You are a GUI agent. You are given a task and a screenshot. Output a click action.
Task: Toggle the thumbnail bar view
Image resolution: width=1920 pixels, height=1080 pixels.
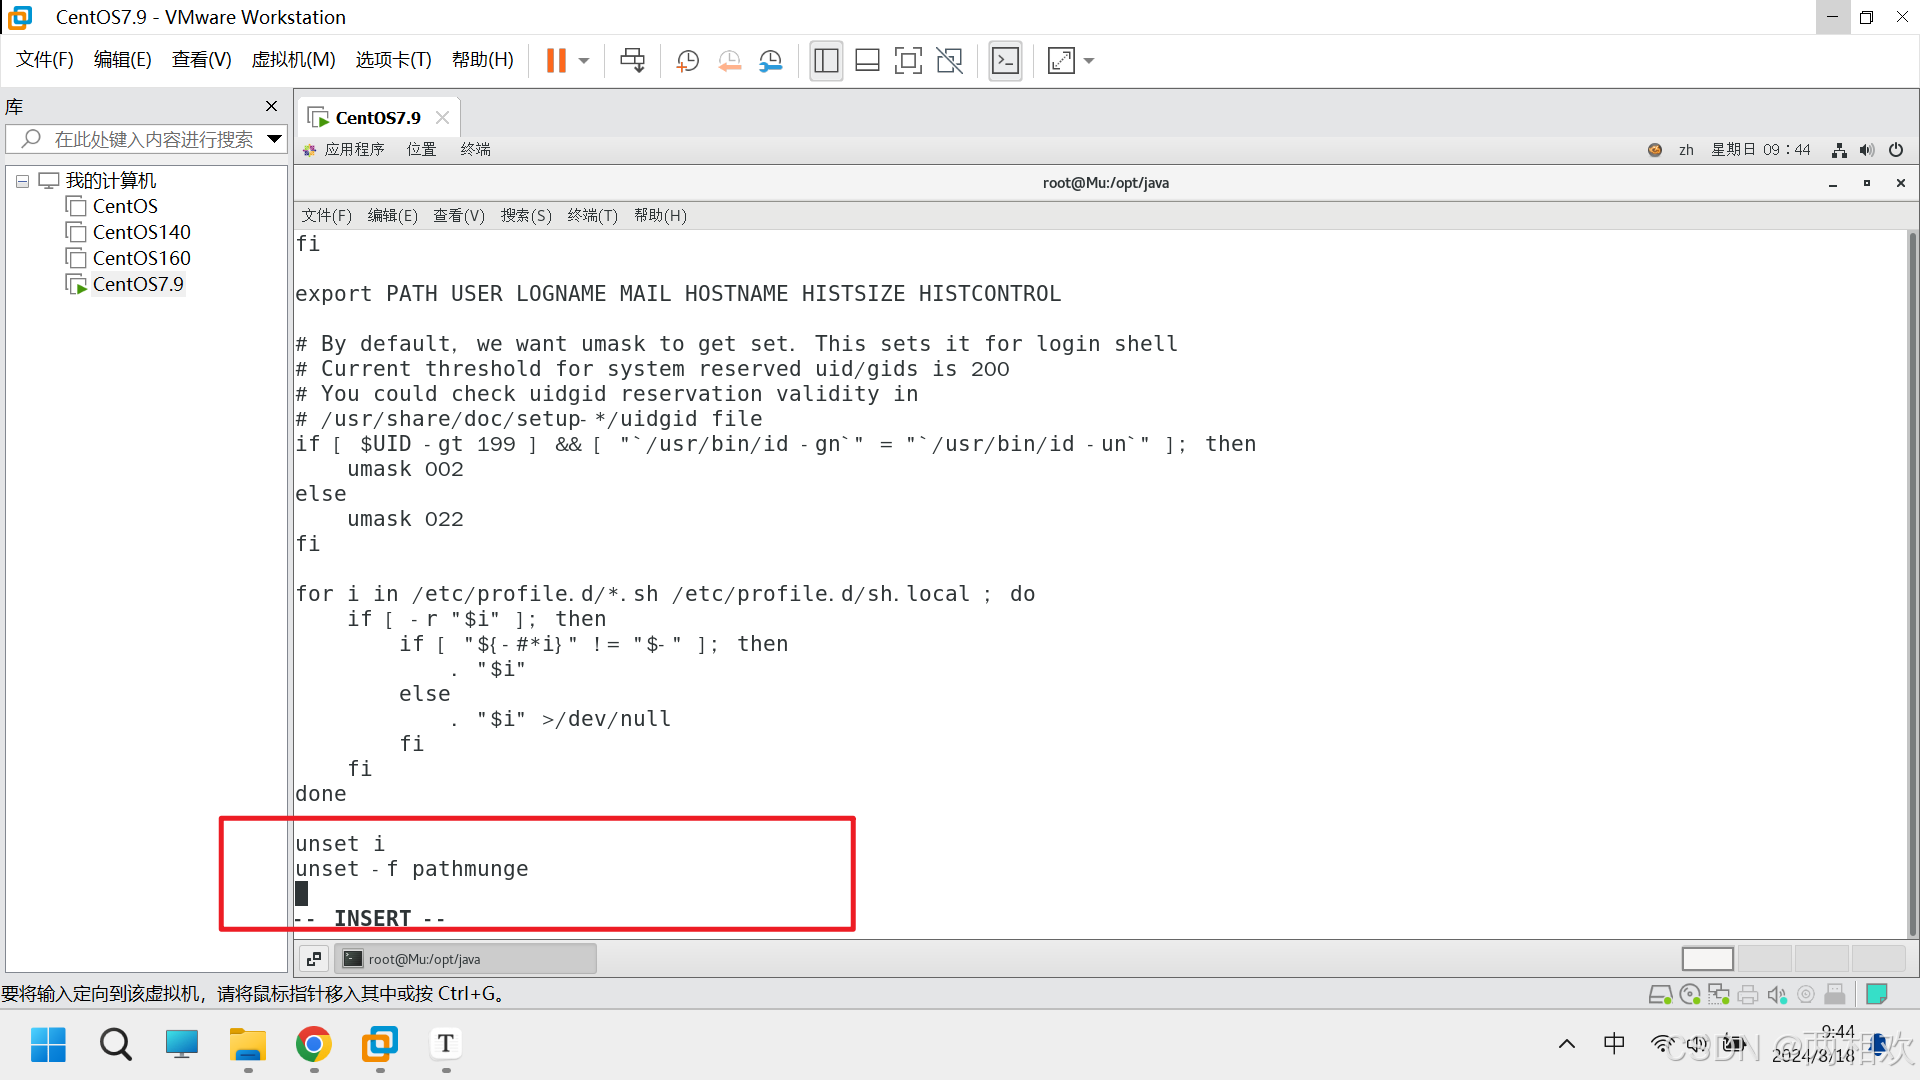[x=867, y=61]
